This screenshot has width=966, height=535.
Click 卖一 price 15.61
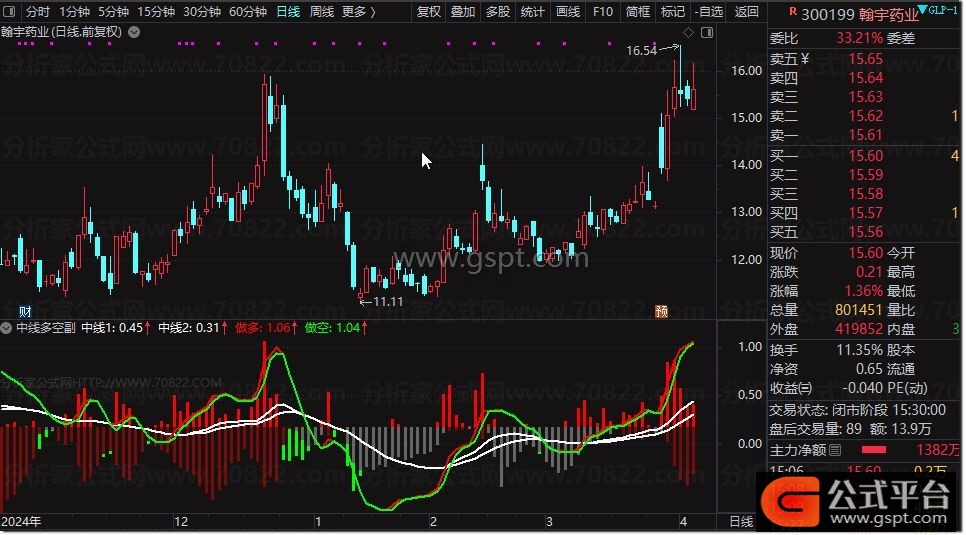[866, 135]
